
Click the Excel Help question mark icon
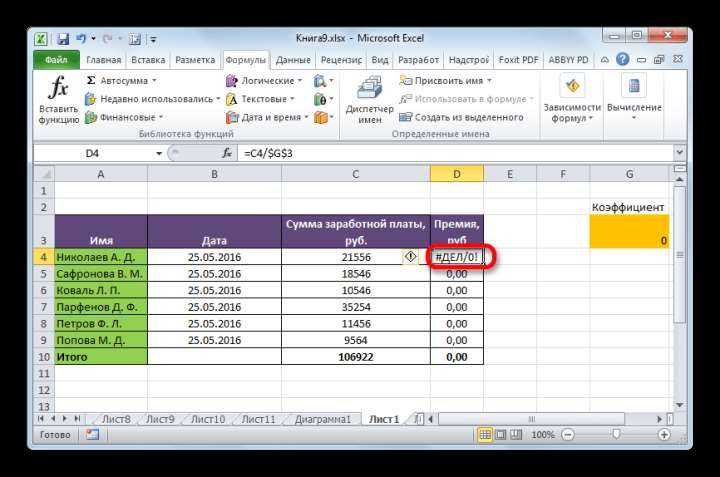(x=623, y=59)
